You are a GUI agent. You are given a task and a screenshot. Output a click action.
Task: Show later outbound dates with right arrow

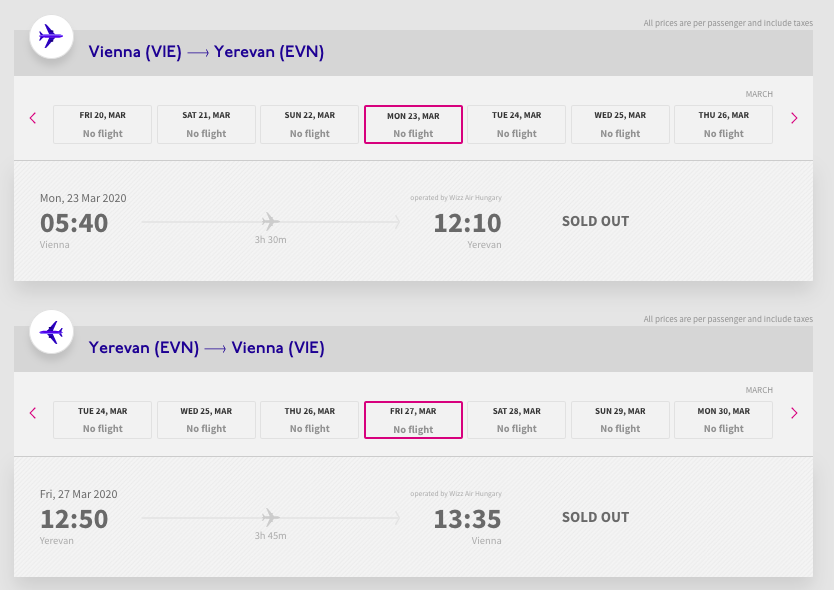pos(794,118)
